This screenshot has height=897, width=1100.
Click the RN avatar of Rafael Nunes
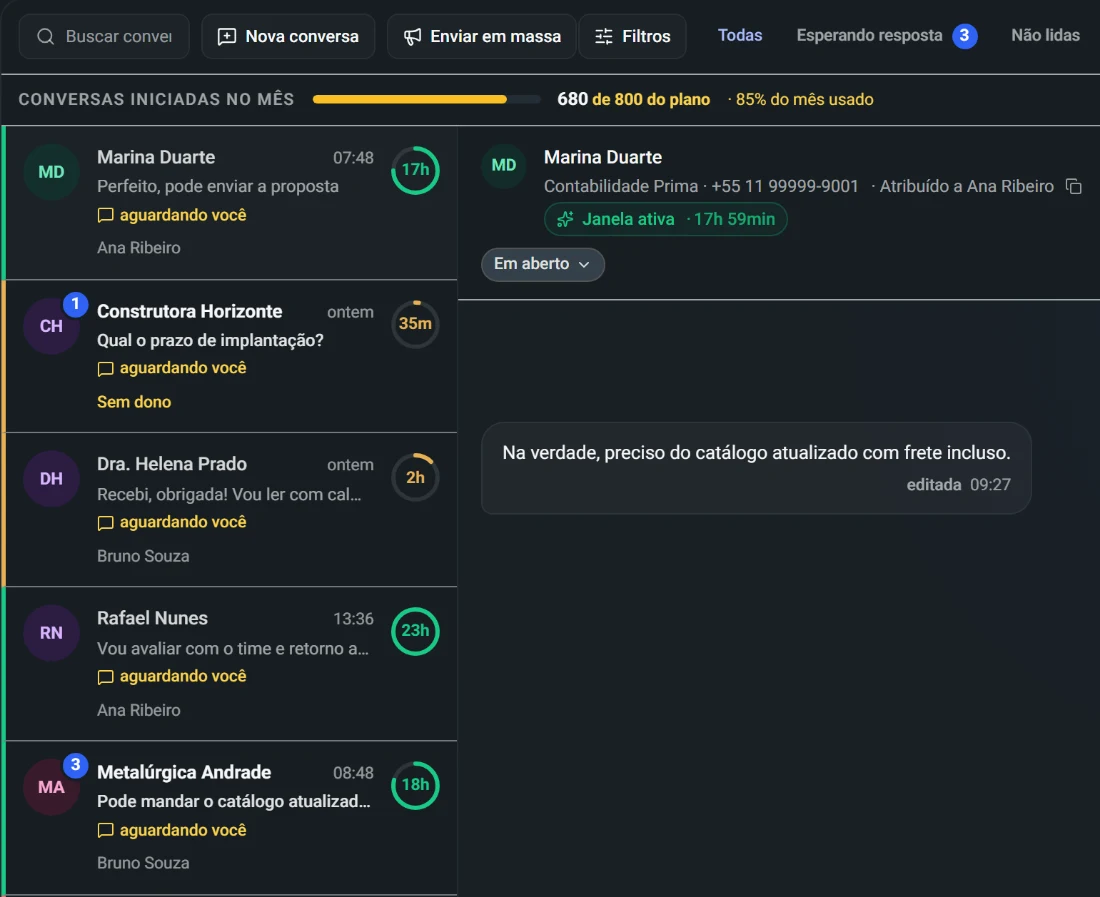tap(51, 633)
